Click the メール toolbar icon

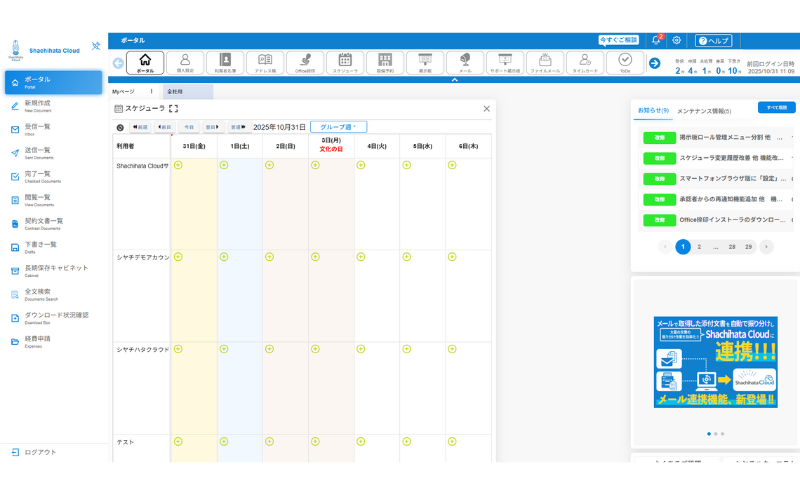[x=464, y=63]
